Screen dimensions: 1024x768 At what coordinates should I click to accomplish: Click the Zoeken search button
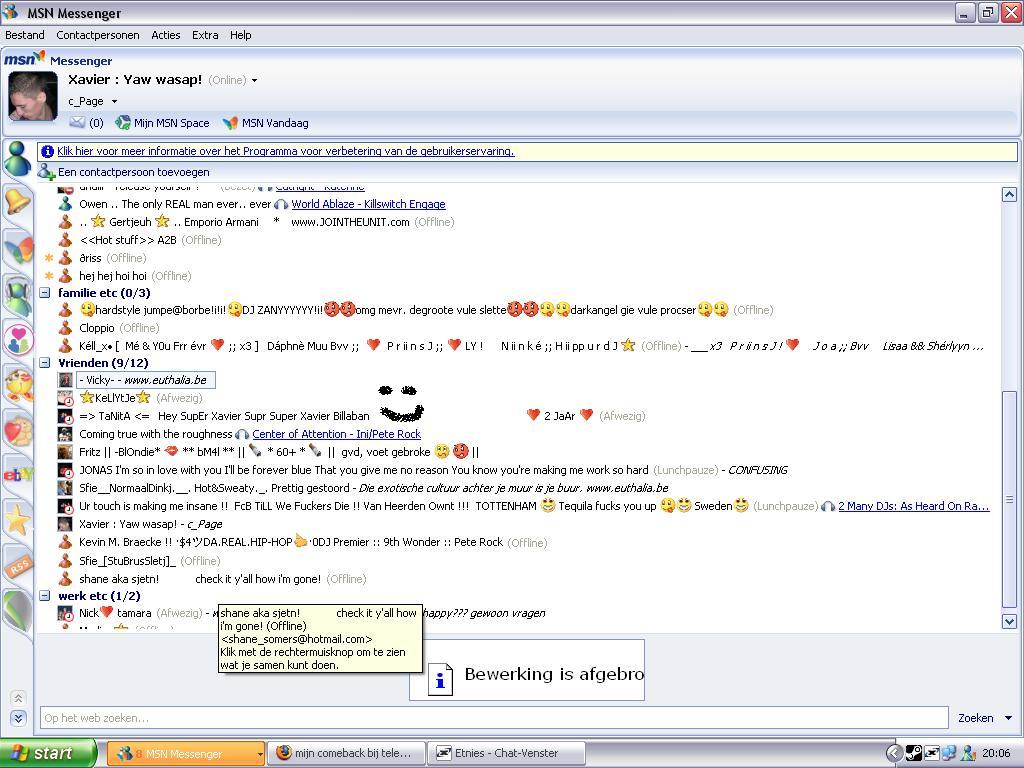(x=976, y=718)
